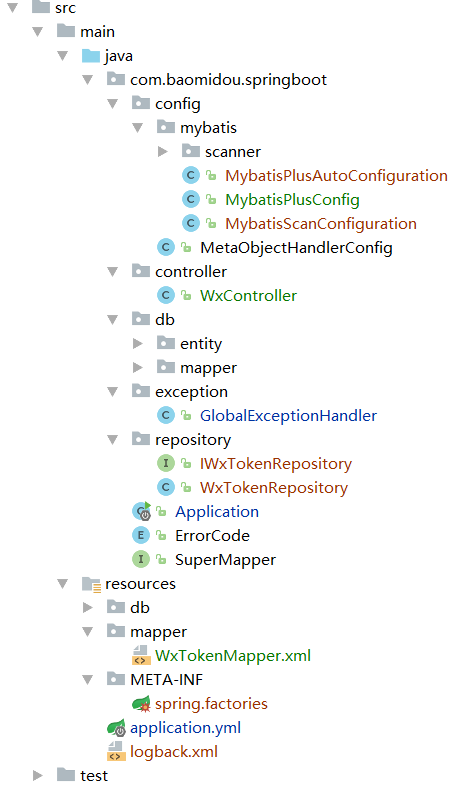Select MetaObjectHandlerConfig class
The height and width of the screenshot is (787, 459).
296,247
